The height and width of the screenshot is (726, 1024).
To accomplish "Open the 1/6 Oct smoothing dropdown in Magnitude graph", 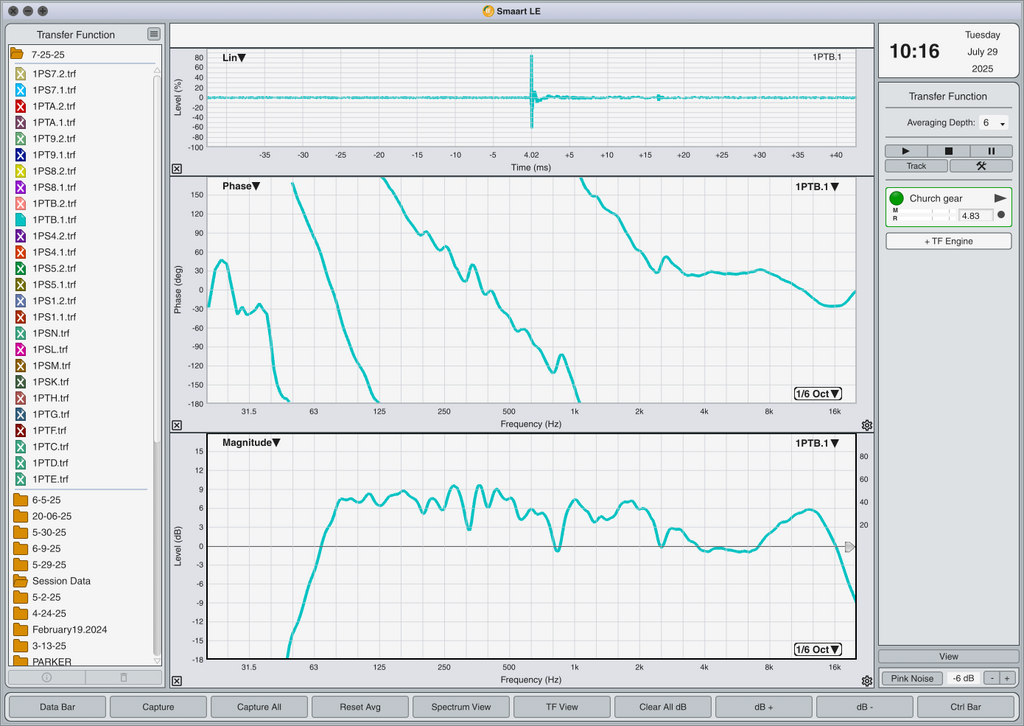I will (818, 650).
